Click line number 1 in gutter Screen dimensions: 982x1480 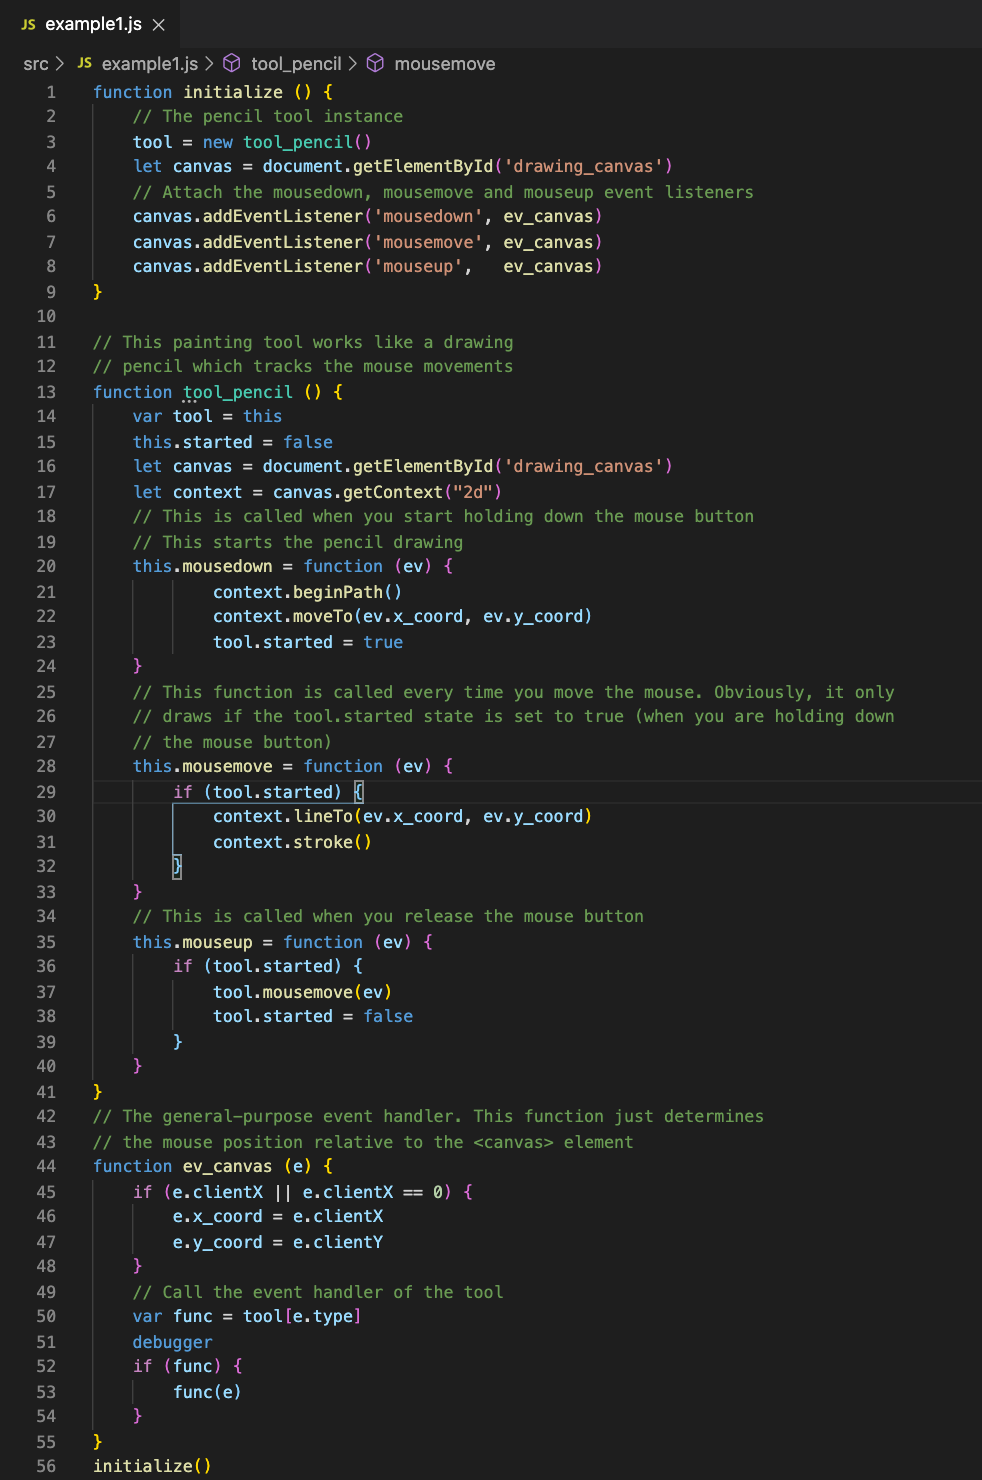click(x=50, y=92)
